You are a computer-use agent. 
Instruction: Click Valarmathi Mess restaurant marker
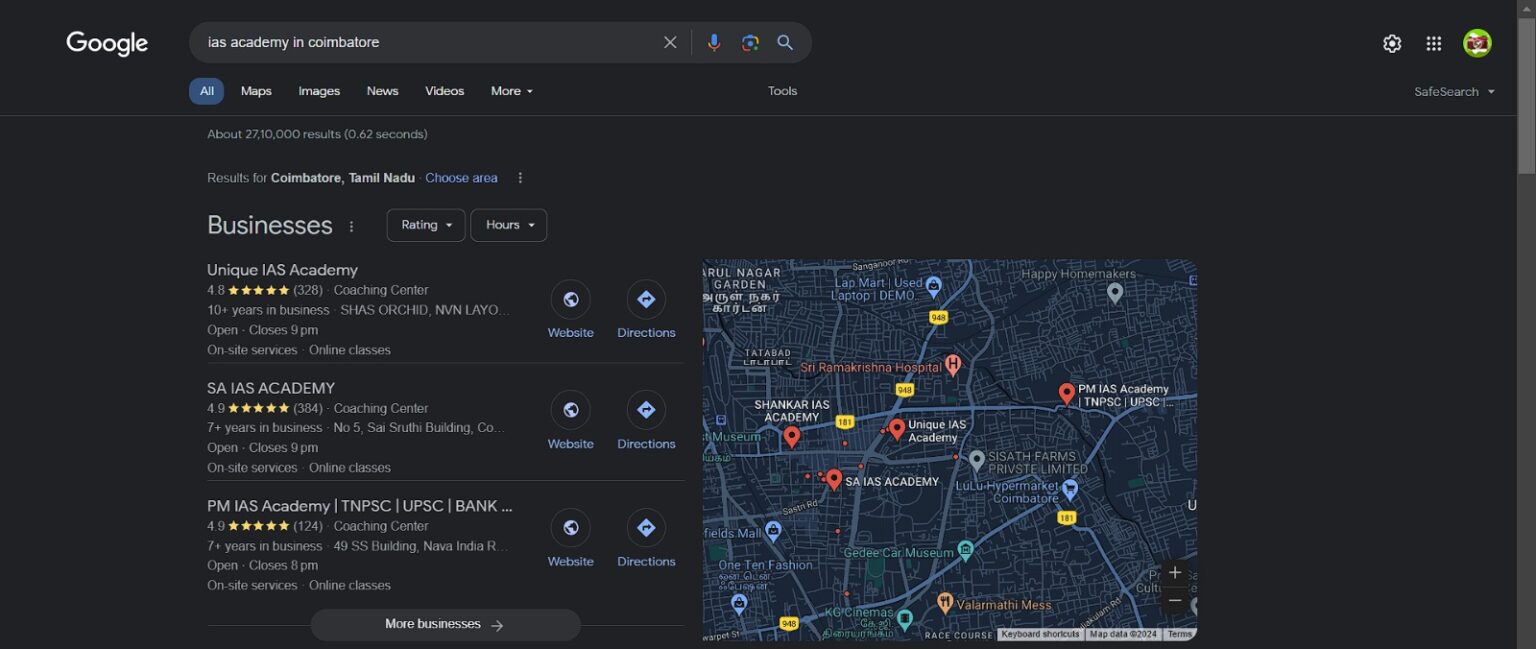pos(945,603)
